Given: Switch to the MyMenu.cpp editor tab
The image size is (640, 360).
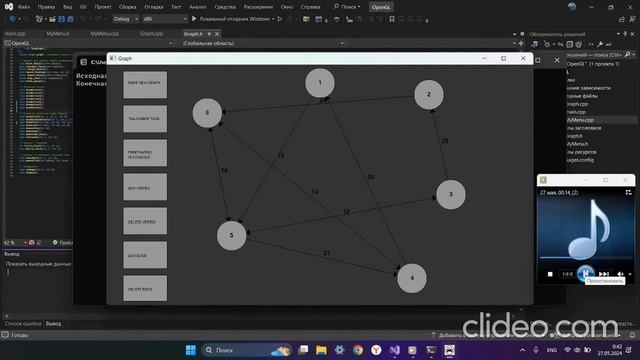Looking at the screenshot, I should (x=104, y=34).
